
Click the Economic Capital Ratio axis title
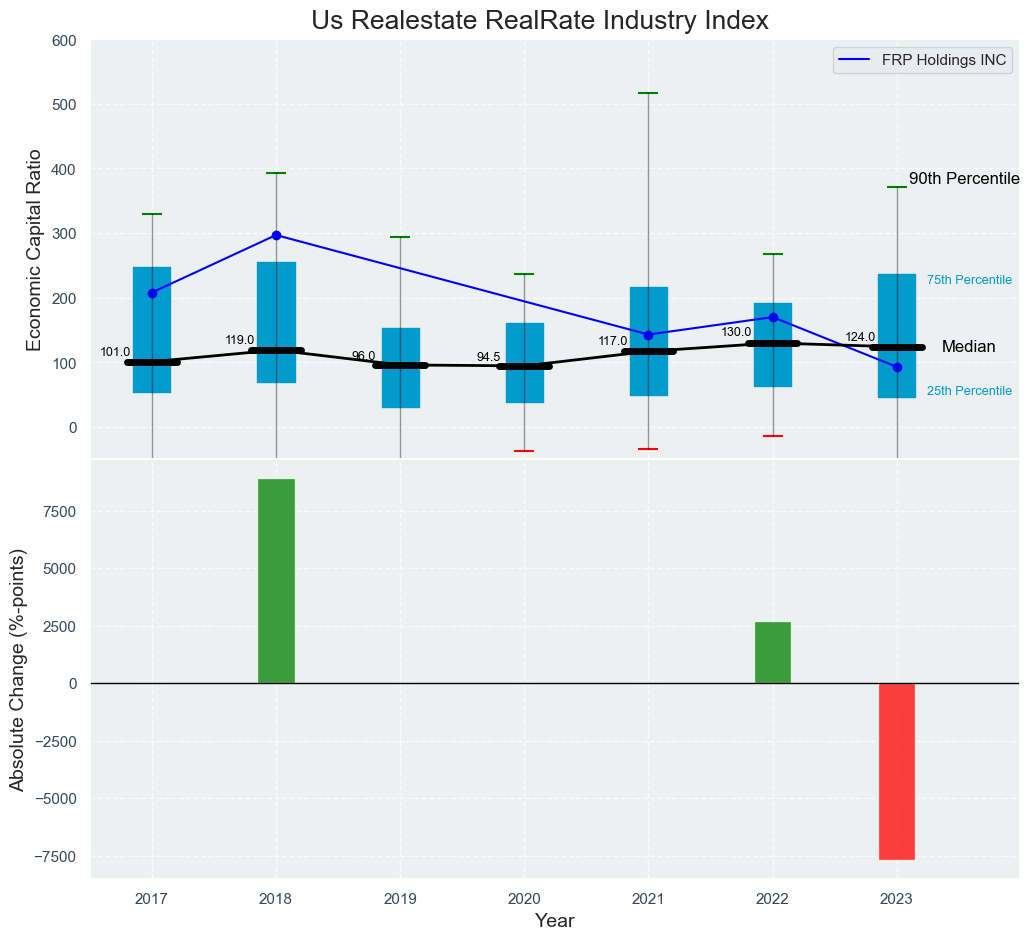(33, 249)
